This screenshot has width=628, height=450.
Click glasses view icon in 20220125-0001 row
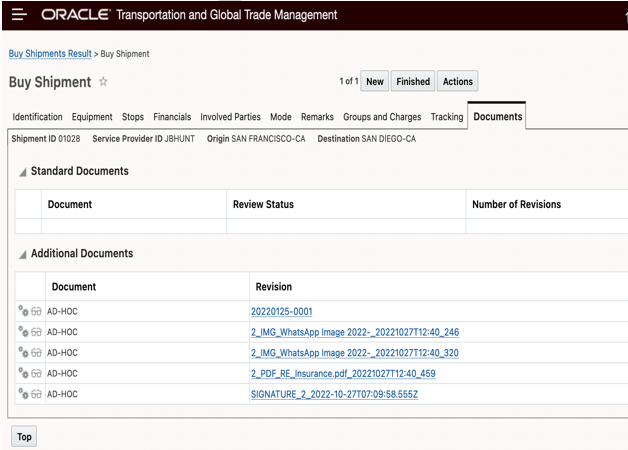coord(36,311)
